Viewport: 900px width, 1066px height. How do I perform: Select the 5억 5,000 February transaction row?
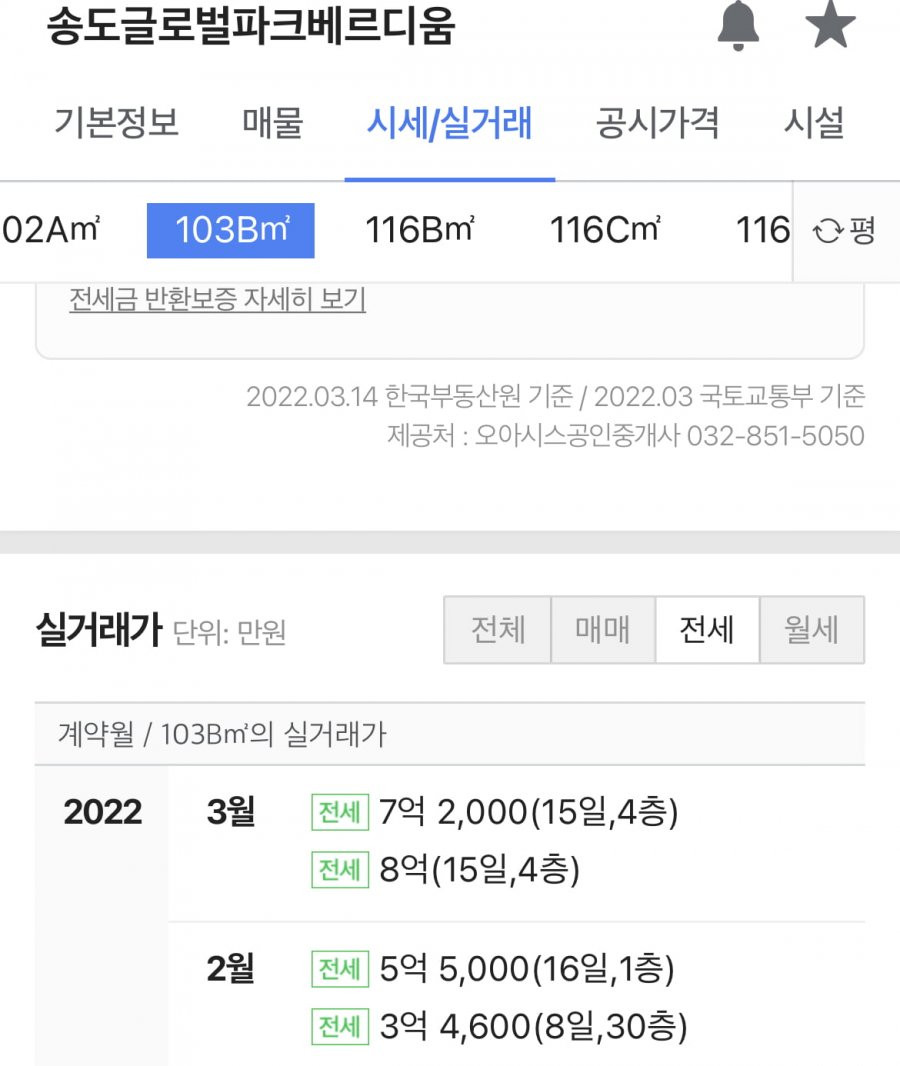pyautogui.click(x=493, y=968)
